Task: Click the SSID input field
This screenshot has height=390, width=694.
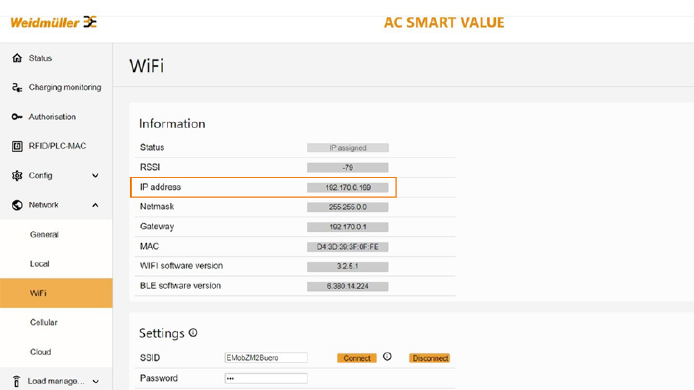Action: pyautogui.click(x=266, y=358)
